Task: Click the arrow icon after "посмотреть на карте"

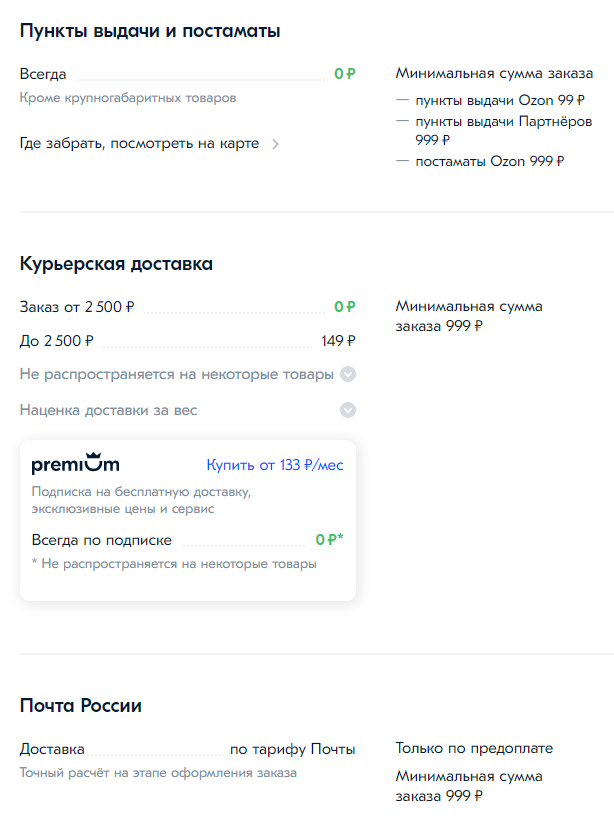Action: coord(276,144)
